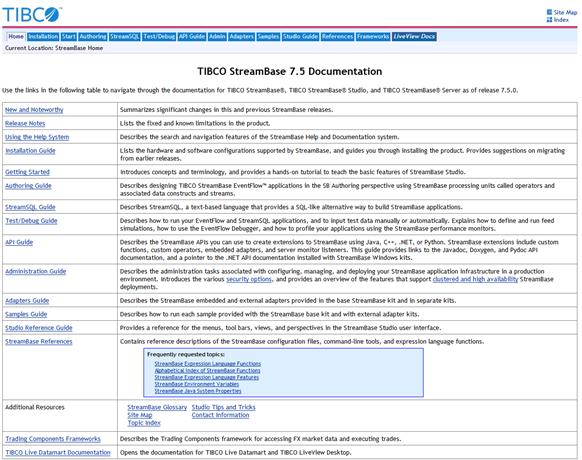Image resolution: width=582 pixels, height=460 pixels.
Task: Open the Adapters Guide link
Action: point(27,301)
